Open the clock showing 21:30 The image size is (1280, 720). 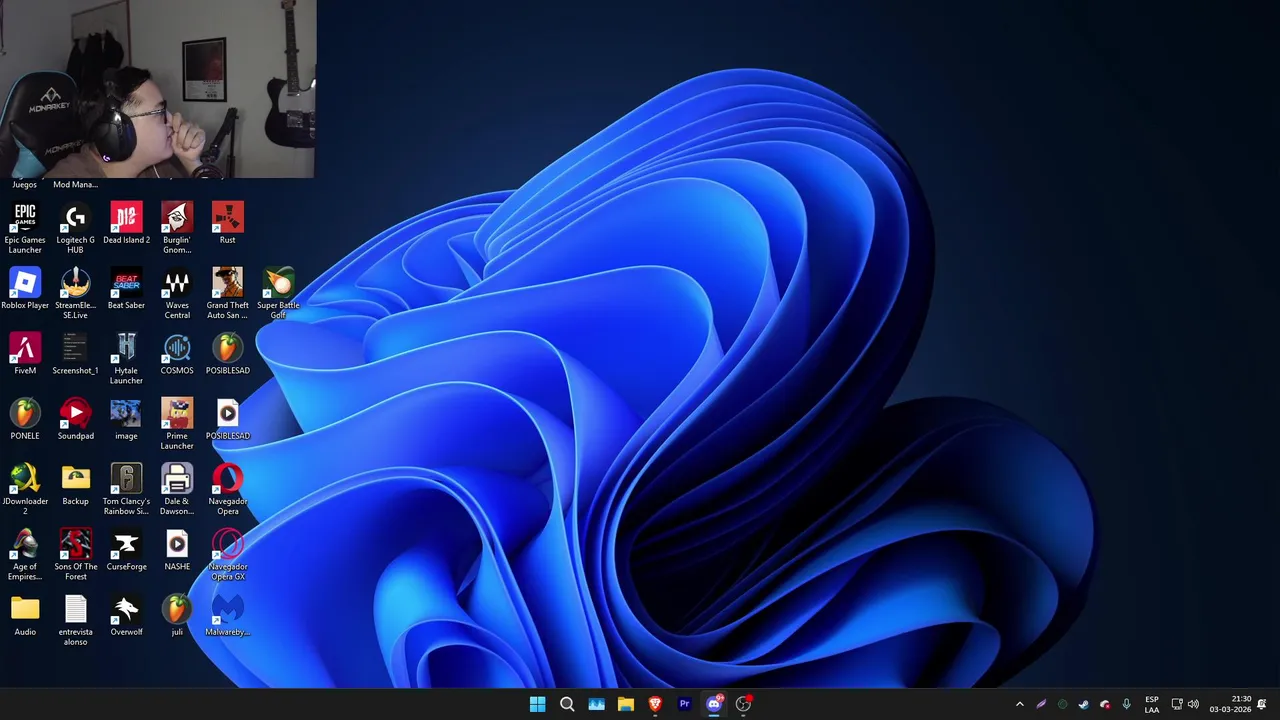pyautogui.click(x=1230, y=704)
